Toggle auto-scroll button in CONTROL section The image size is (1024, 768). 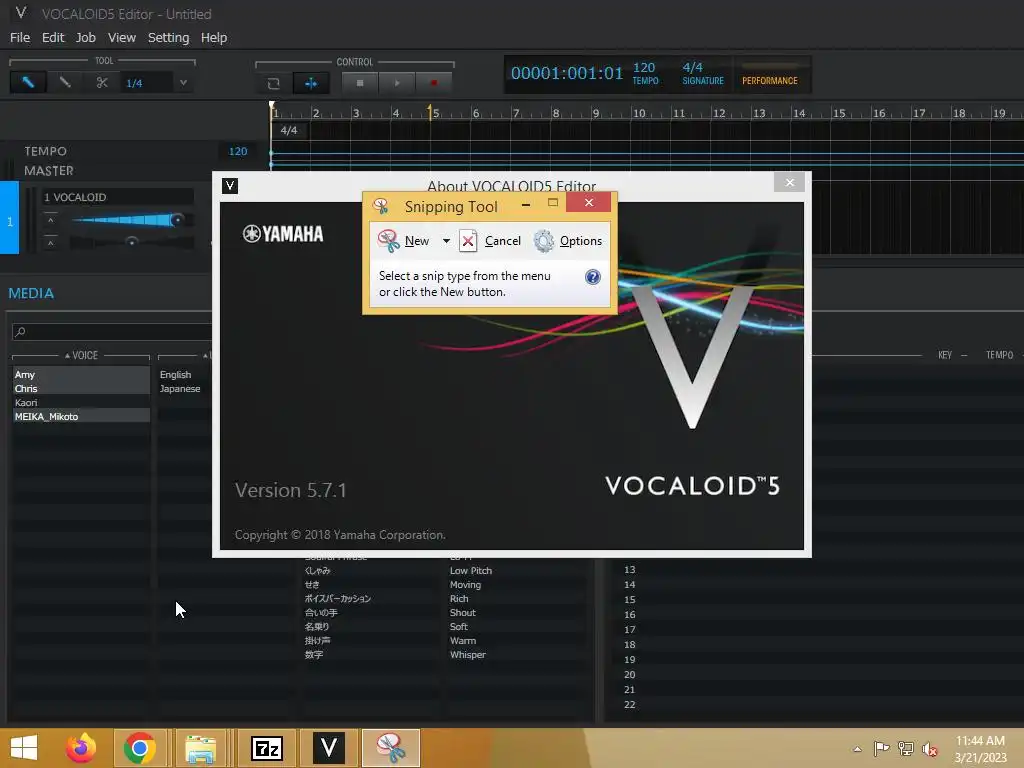[311, 83]
